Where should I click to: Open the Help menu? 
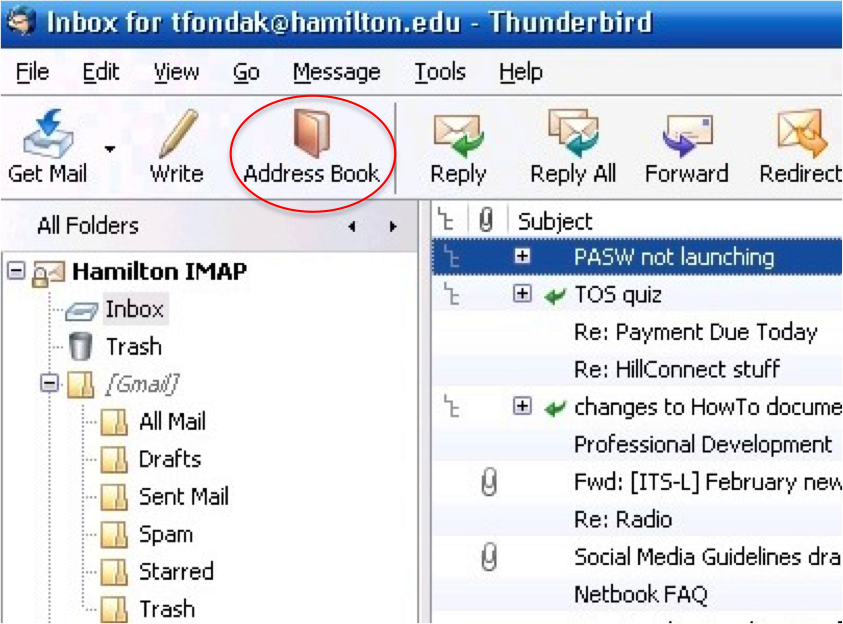(x=520, y=72)
